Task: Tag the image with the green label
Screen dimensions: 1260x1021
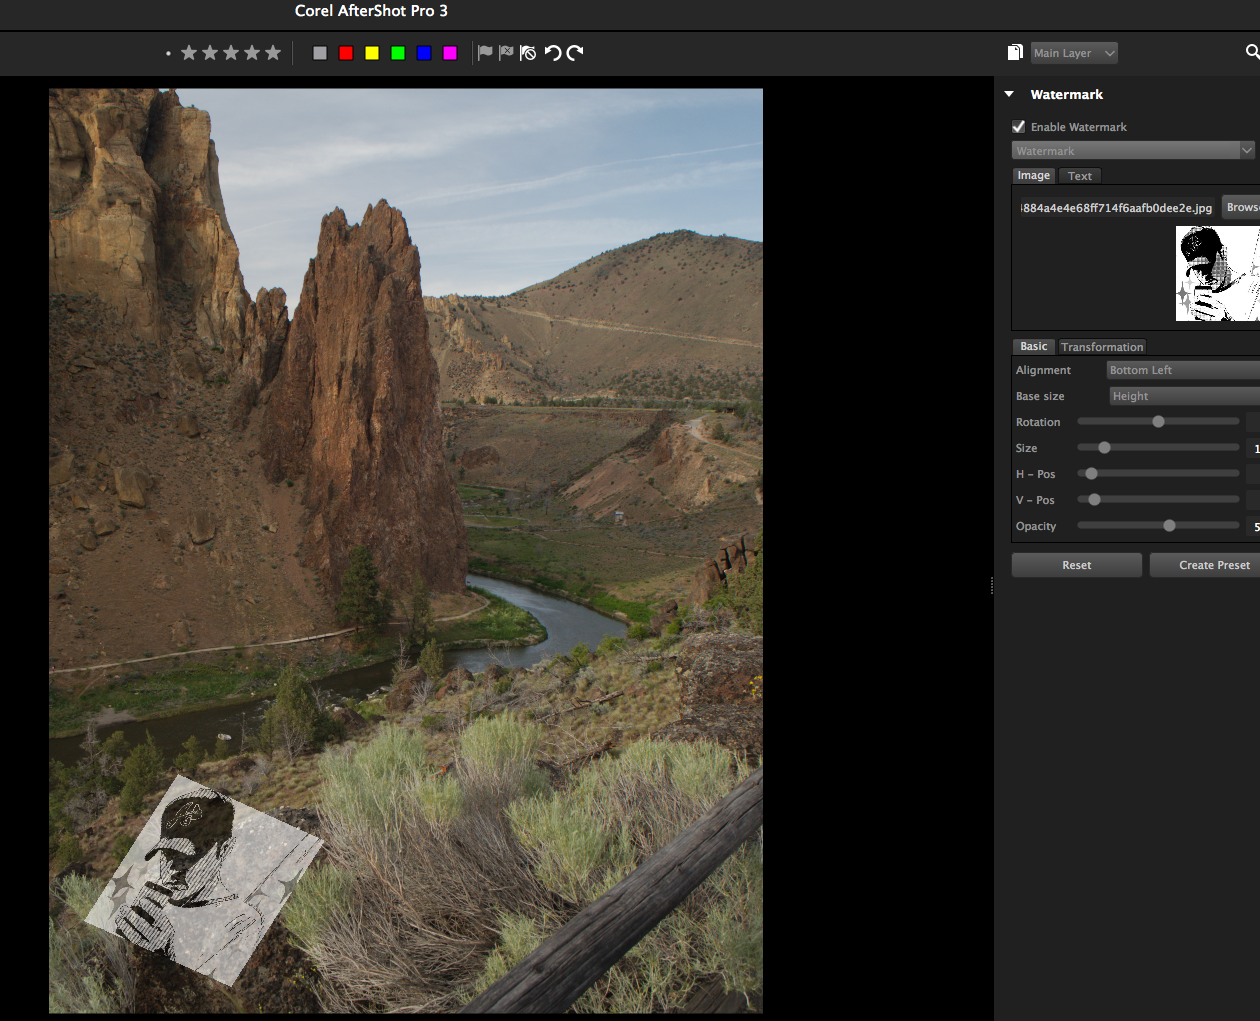Action: pos(398,53)
